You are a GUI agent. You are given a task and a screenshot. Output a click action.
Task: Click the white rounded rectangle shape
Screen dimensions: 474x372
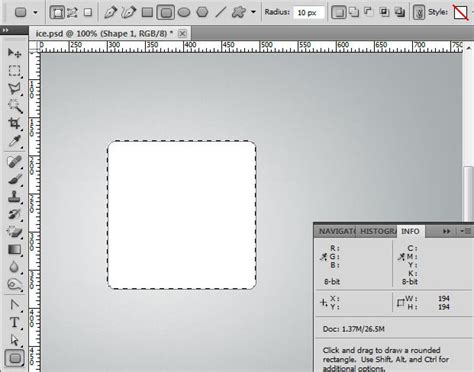tap(182, 215)
